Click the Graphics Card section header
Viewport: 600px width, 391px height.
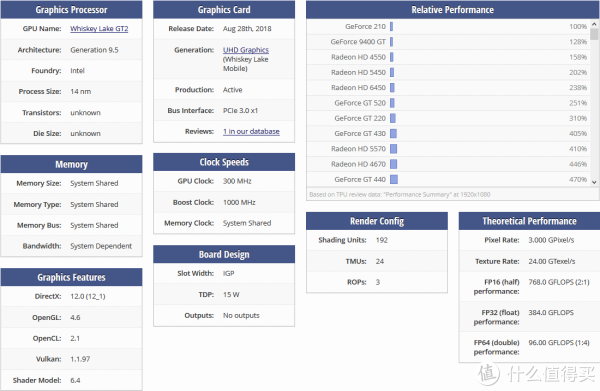pyautogui.click(x=224, y=10)
